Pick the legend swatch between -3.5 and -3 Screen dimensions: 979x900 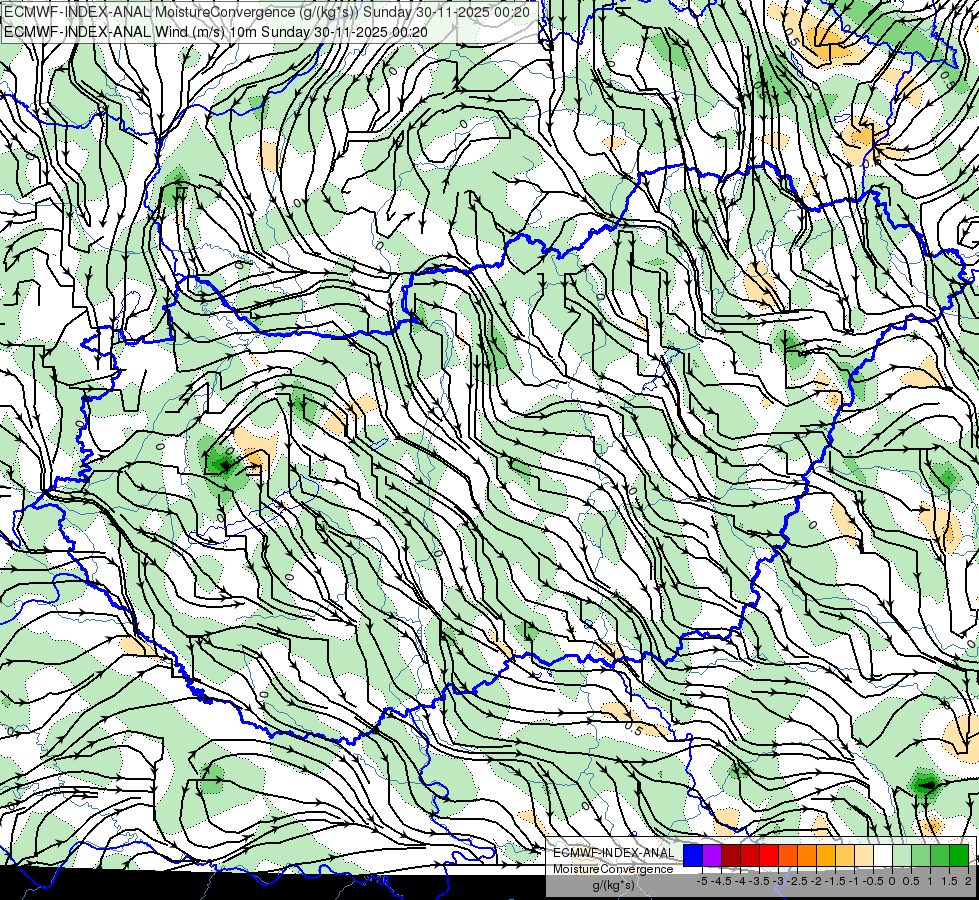769,855
